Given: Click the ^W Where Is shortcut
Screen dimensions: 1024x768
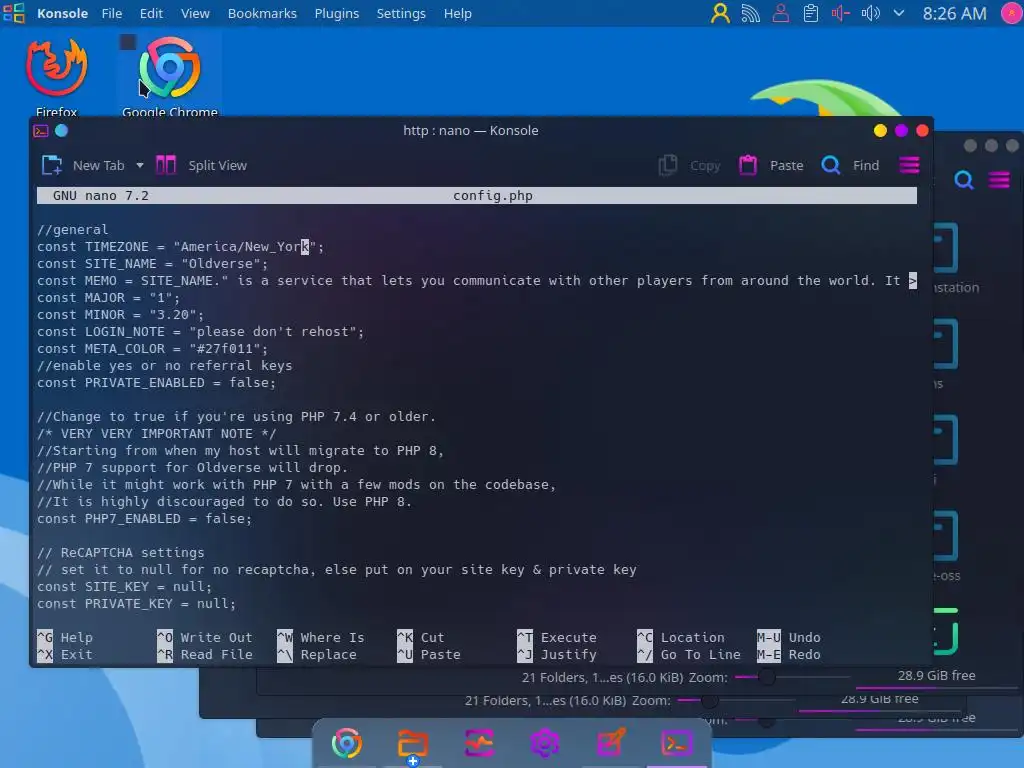Looking at the screenshot, I should point(321,637).
